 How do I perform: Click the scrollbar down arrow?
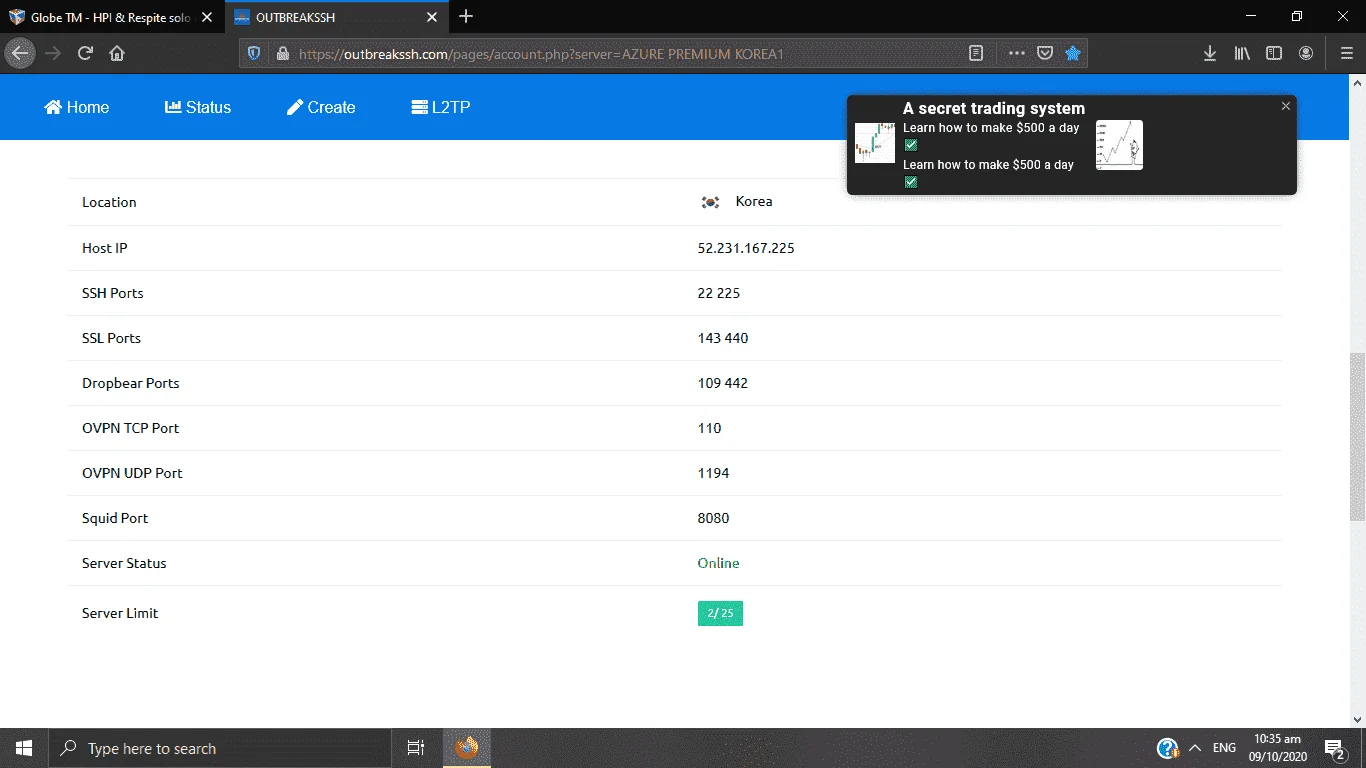1357,719
